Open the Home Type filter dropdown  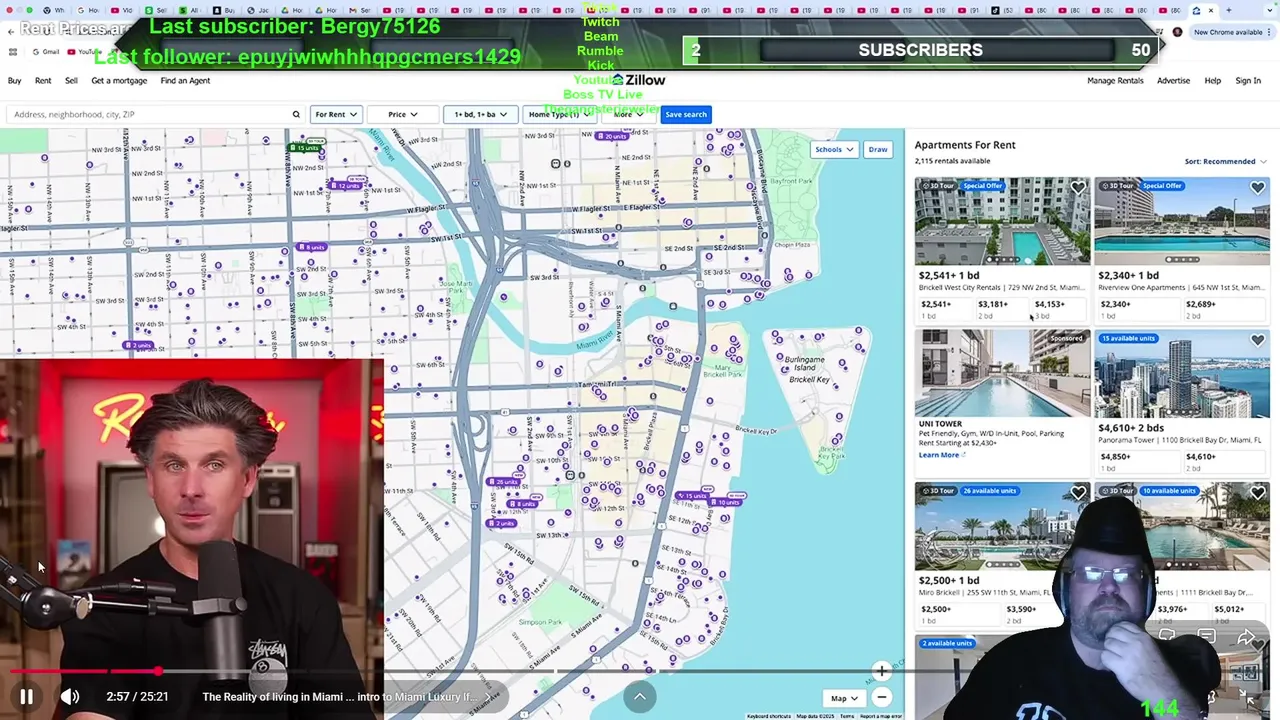point(558,114)
